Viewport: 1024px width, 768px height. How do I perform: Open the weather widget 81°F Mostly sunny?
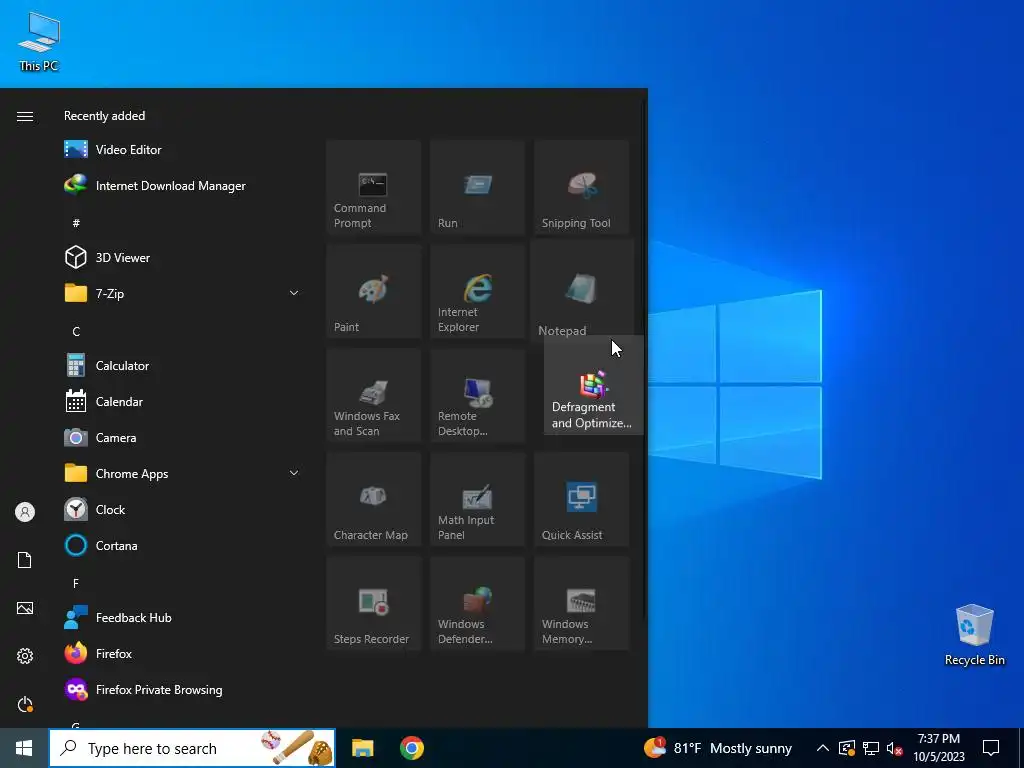(x=717, y=748)
